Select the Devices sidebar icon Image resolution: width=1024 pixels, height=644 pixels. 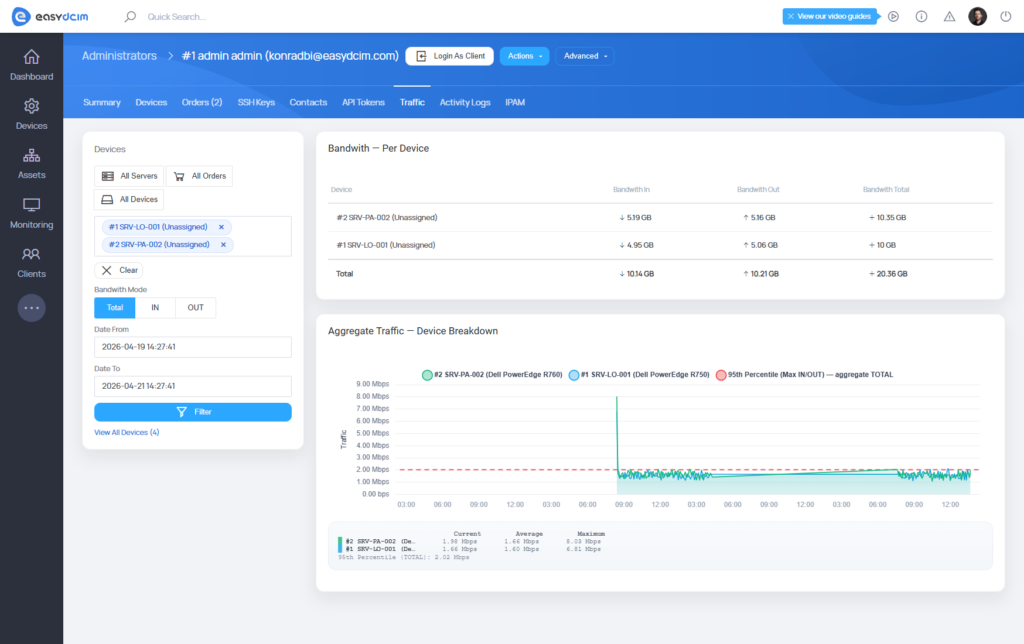31,112
